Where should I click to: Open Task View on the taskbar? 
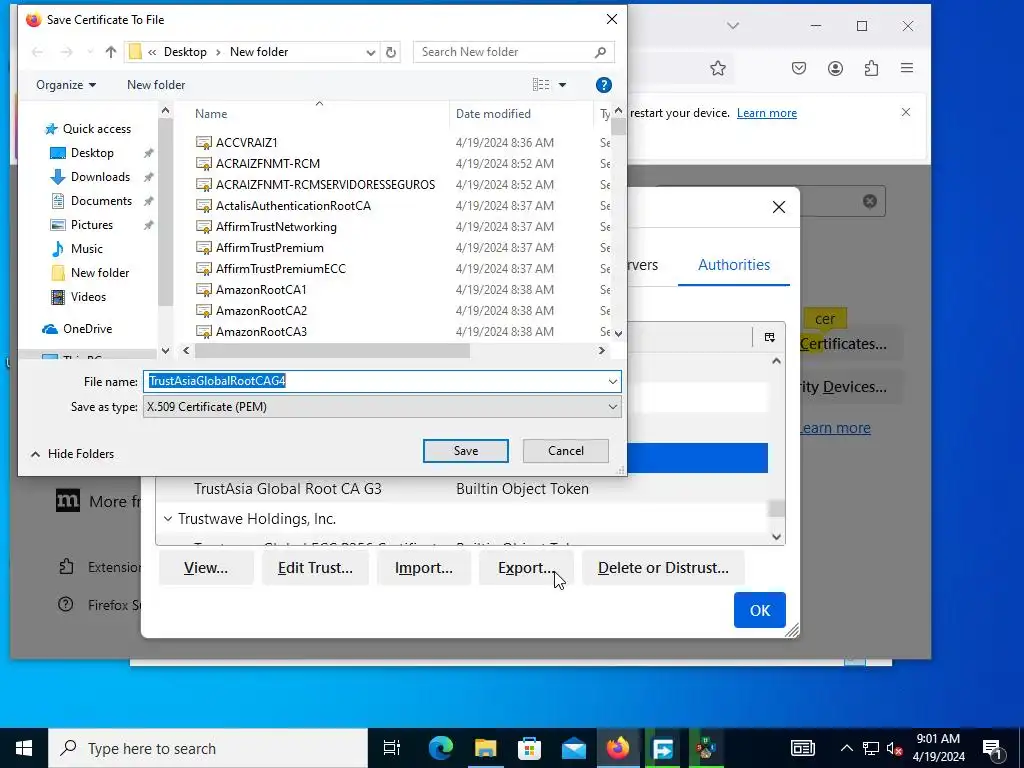click(391, 748)
